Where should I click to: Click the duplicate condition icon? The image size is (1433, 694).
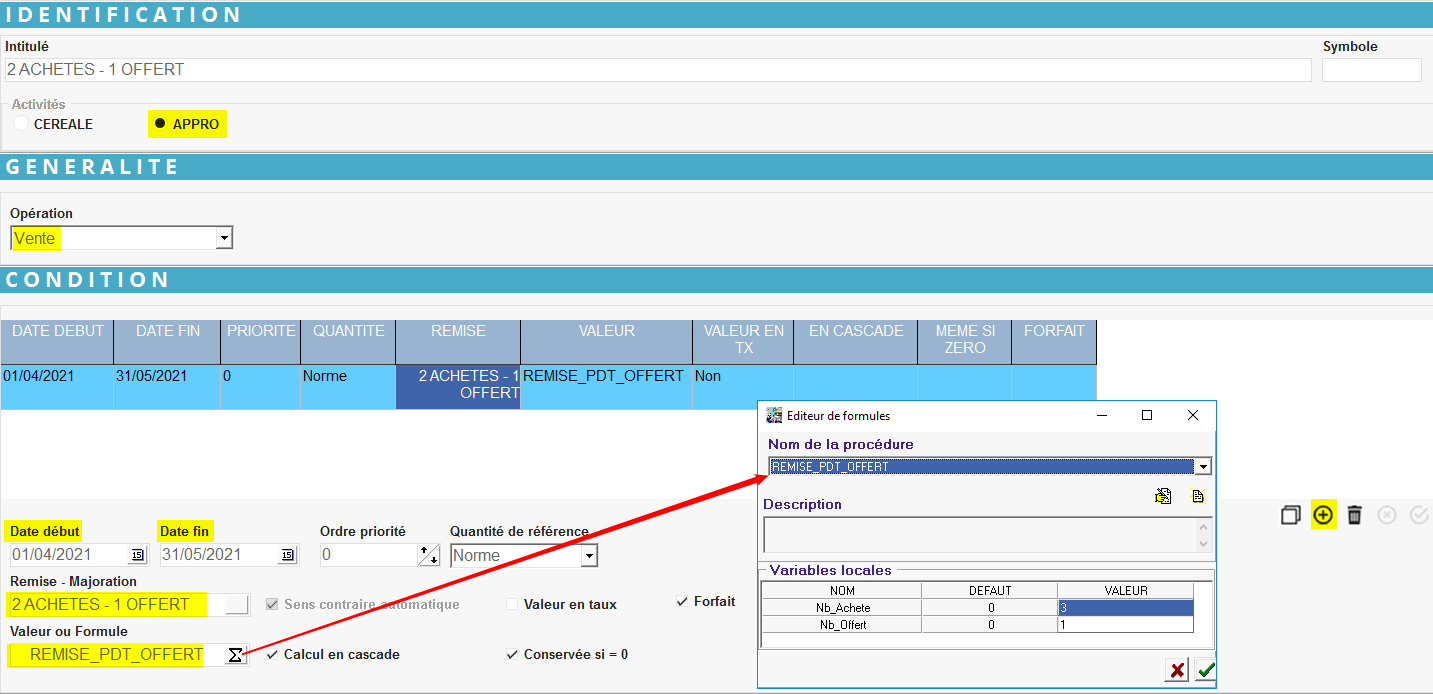coord(1291,515)
